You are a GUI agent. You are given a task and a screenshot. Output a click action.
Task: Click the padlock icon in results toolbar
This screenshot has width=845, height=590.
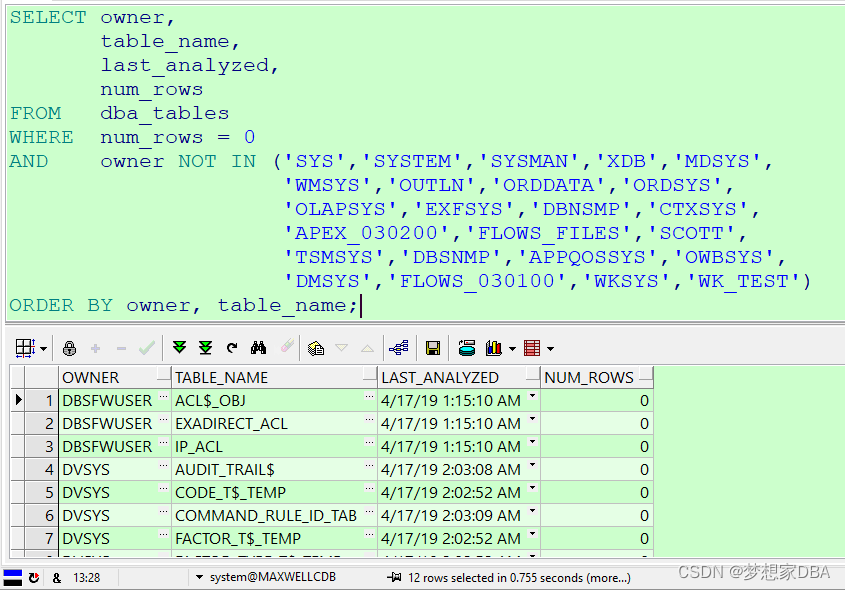click(x=69, y=345)
